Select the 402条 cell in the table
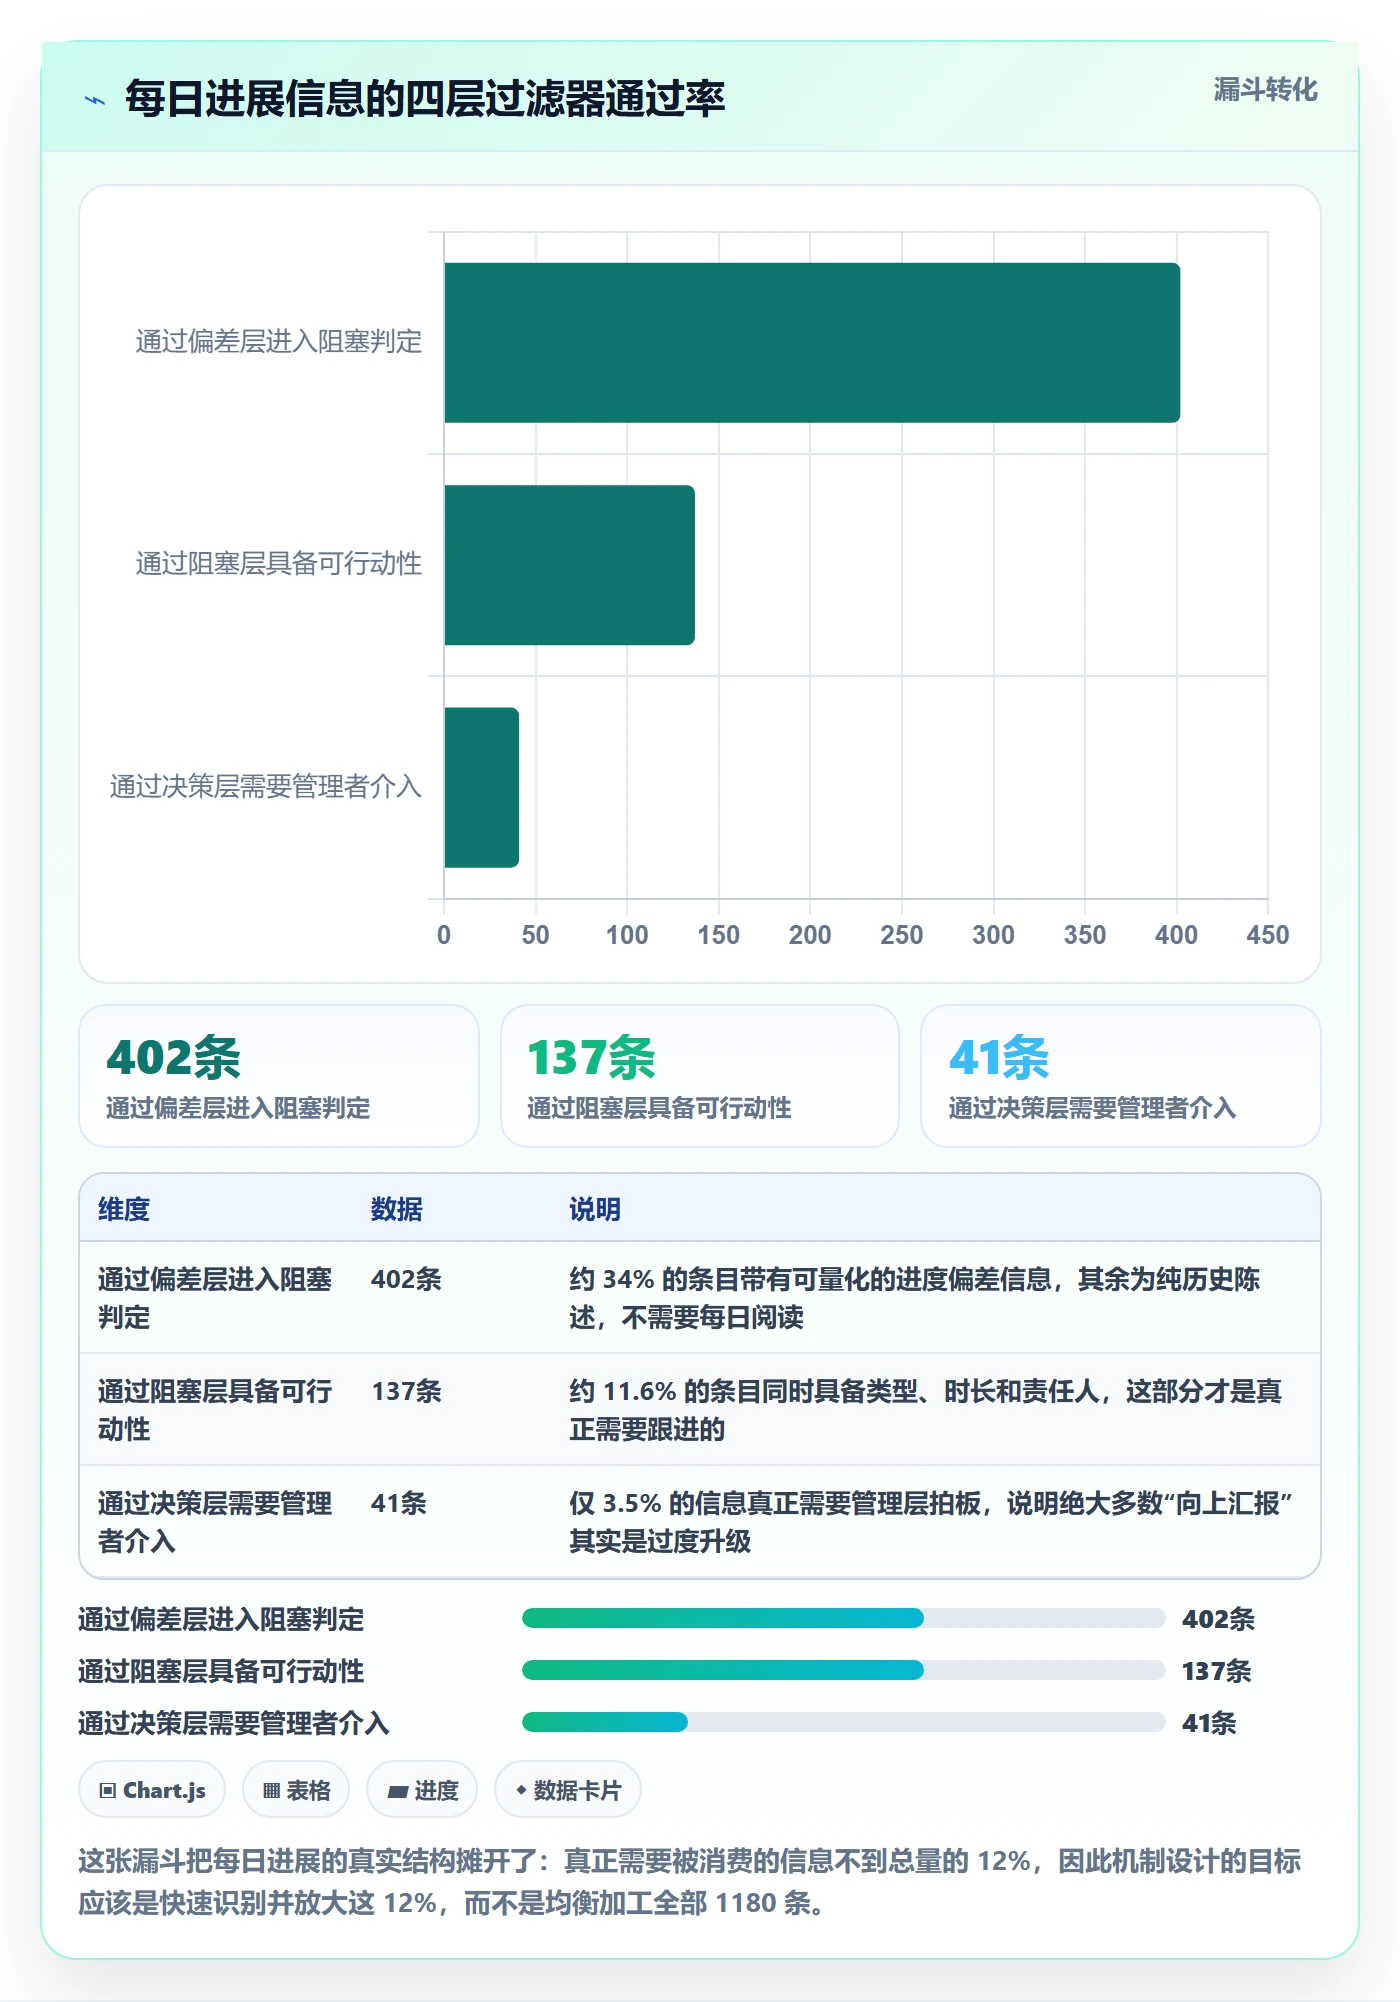 [x=406, y=1279]
